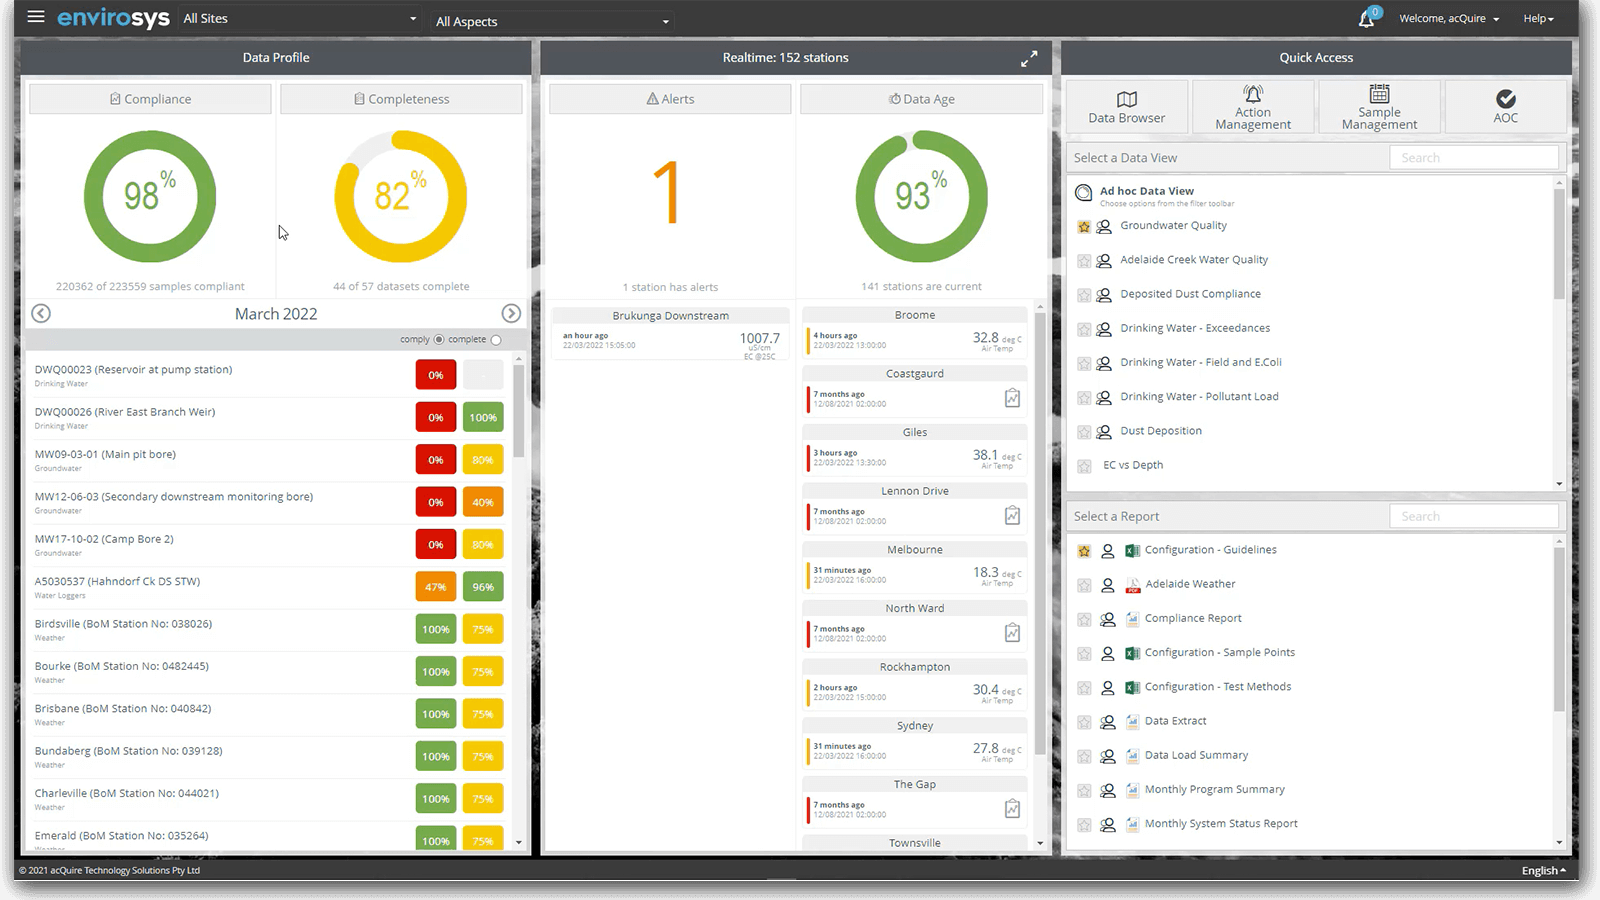1600x900 pixels.
Task: Open the All Sites dropdown
Action: click(300, 19)
